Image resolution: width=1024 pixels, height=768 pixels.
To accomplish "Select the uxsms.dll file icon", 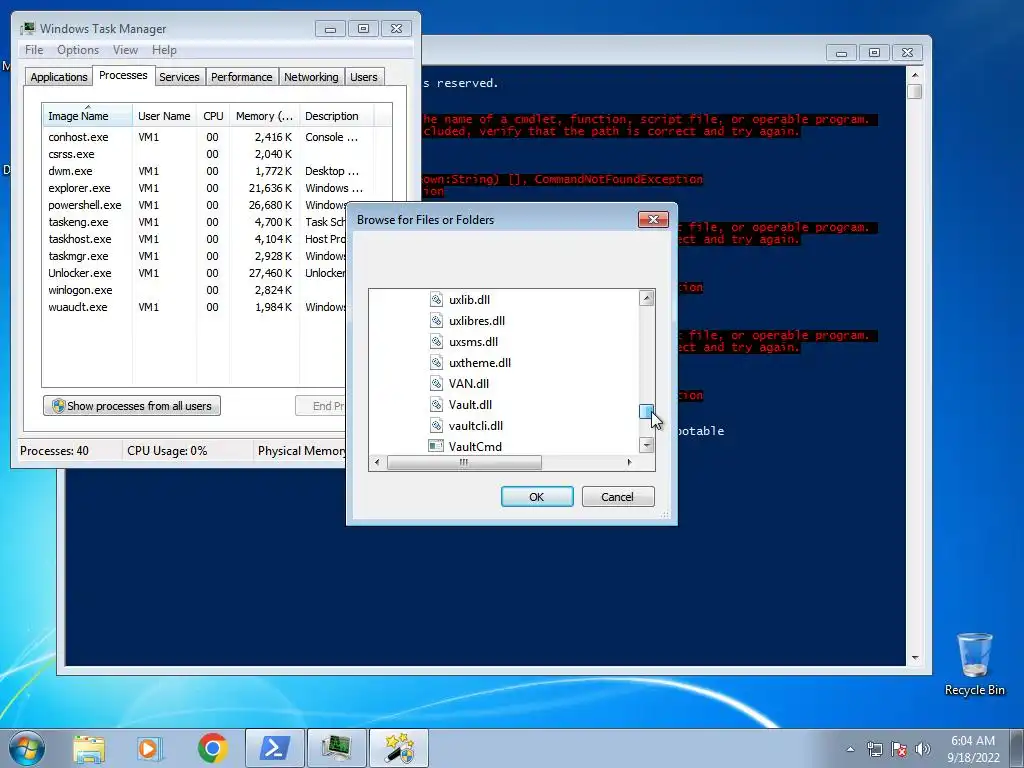I will click(x=436, y=342).
